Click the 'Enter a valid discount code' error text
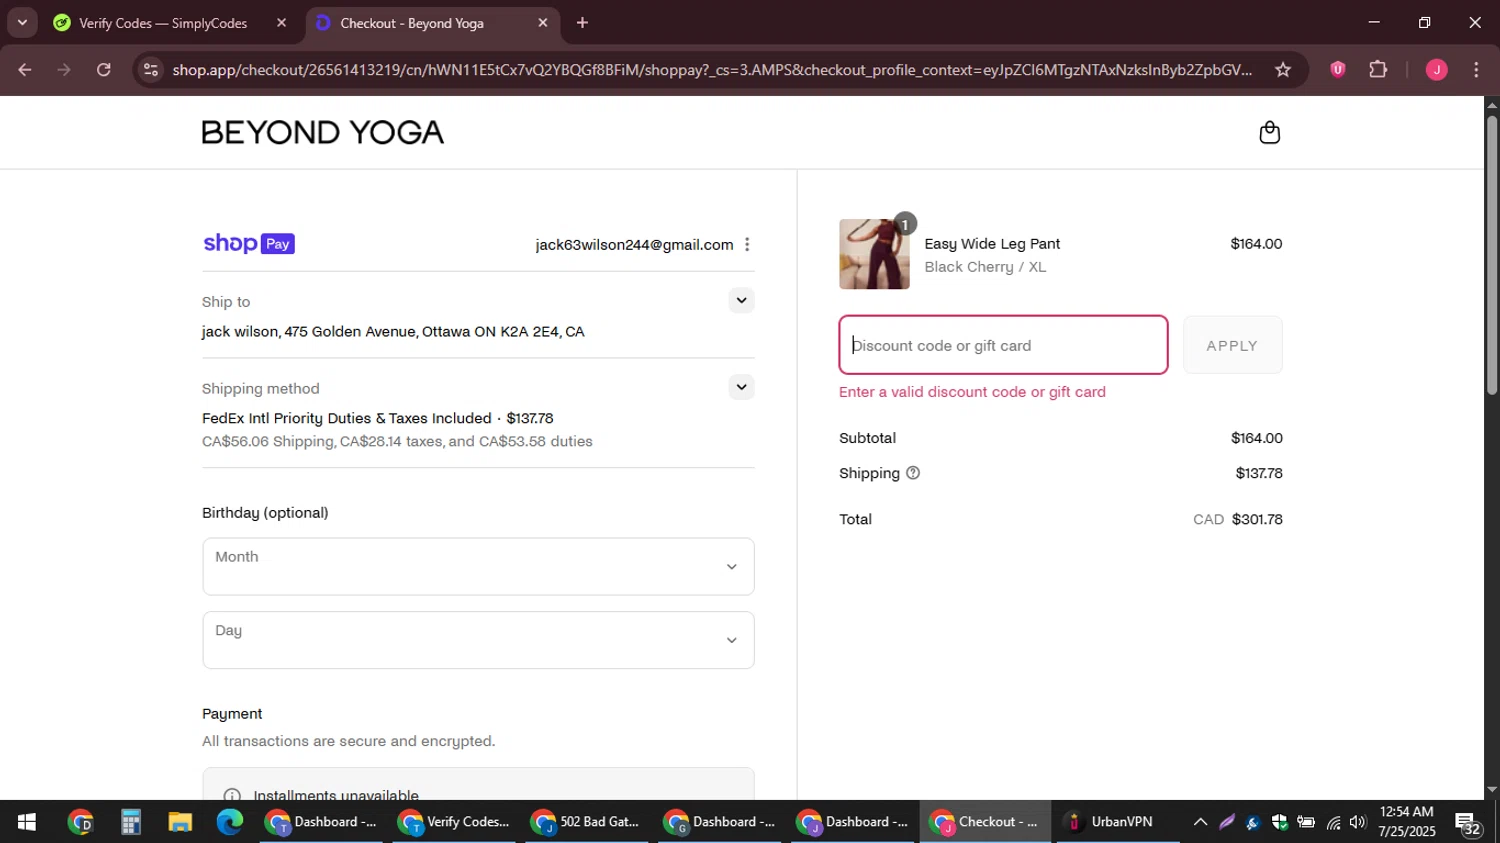 (972, 392)
